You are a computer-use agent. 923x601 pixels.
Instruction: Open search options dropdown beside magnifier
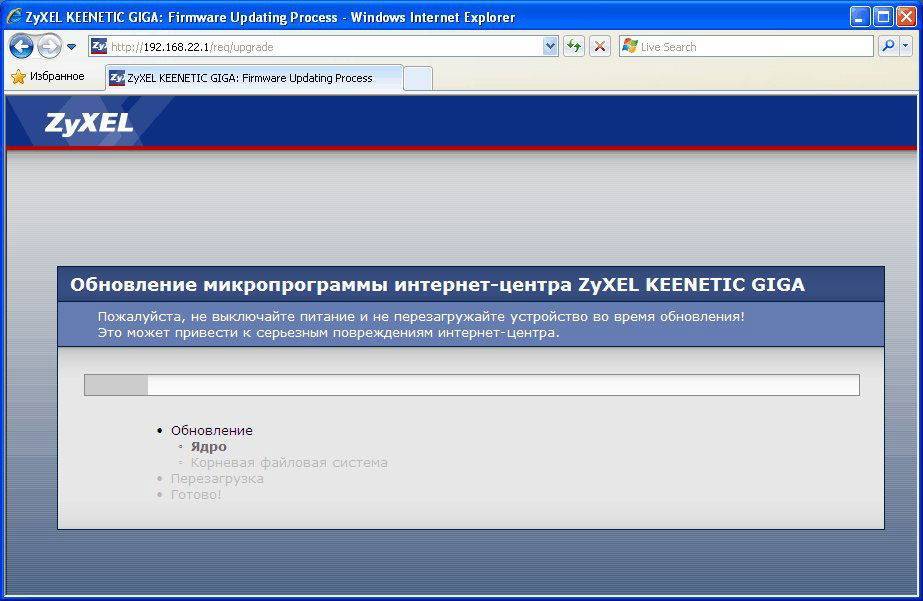[x=906, y=47]
